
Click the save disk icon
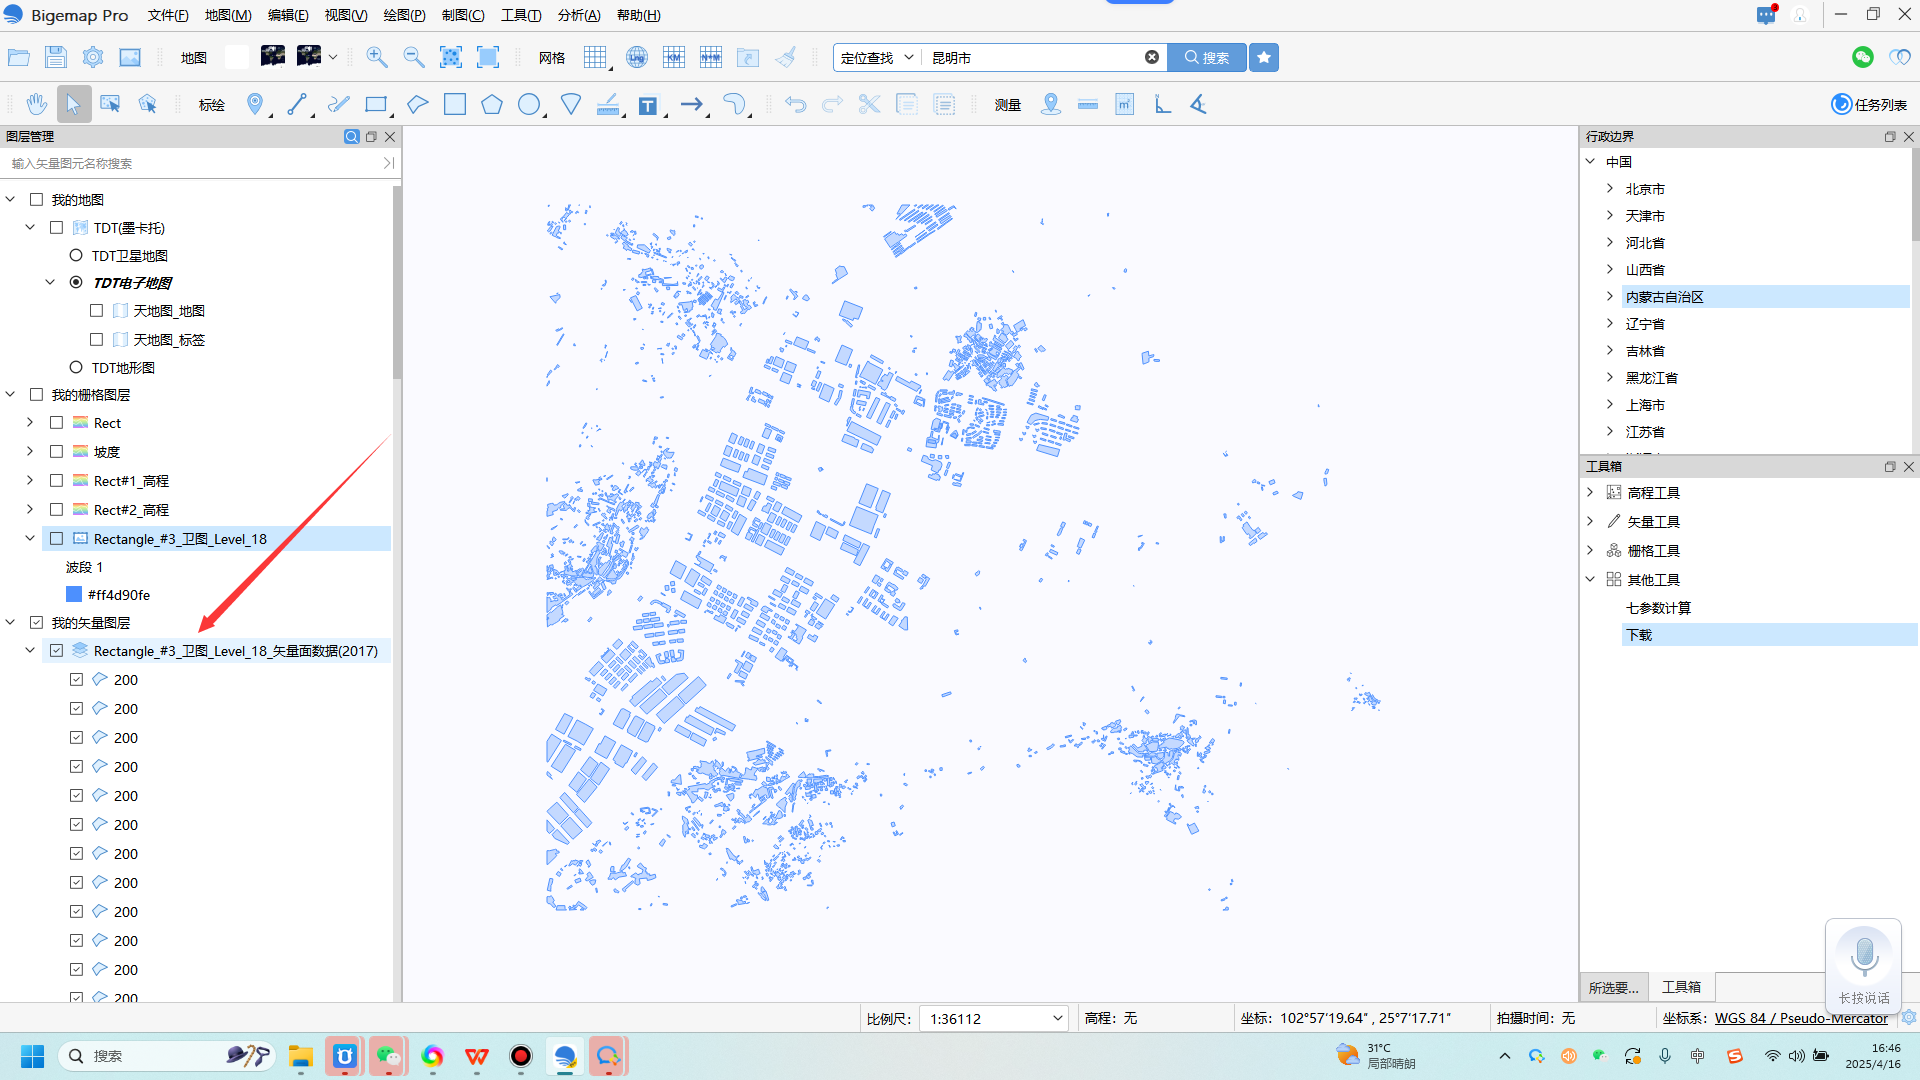point(55,57)
